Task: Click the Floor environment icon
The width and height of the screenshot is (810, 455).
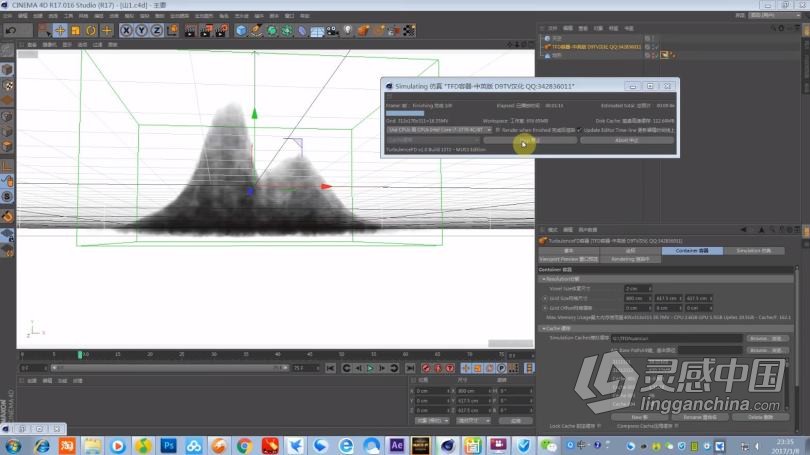Action: coord(317,30)
